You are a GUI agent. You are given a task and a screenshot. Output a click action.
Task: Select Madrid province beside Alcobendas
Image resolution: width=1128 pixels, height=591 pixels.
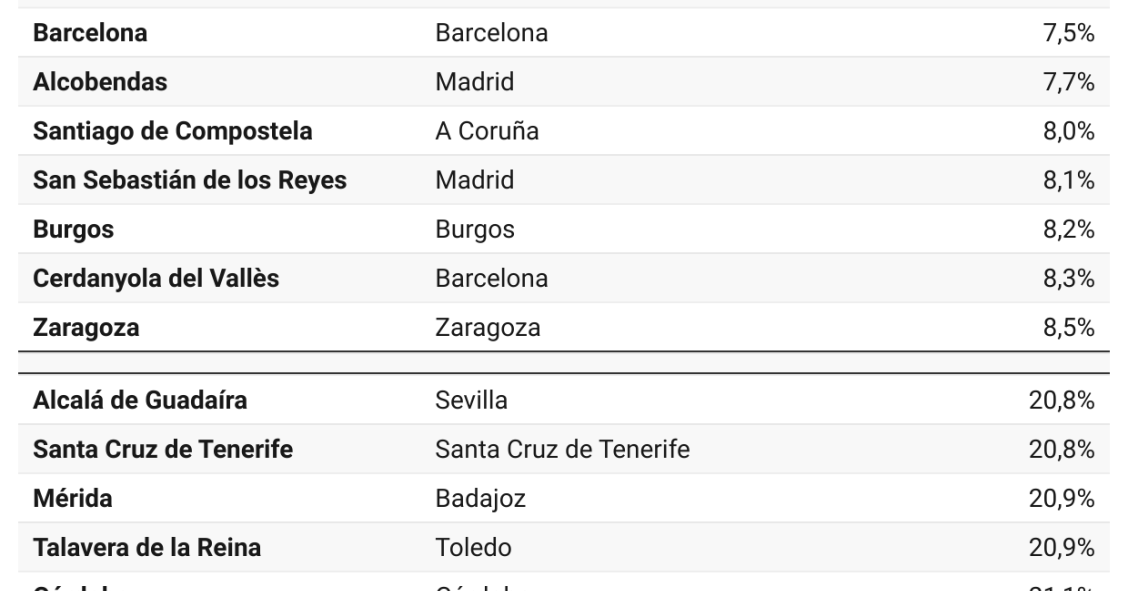pos(475,82)
